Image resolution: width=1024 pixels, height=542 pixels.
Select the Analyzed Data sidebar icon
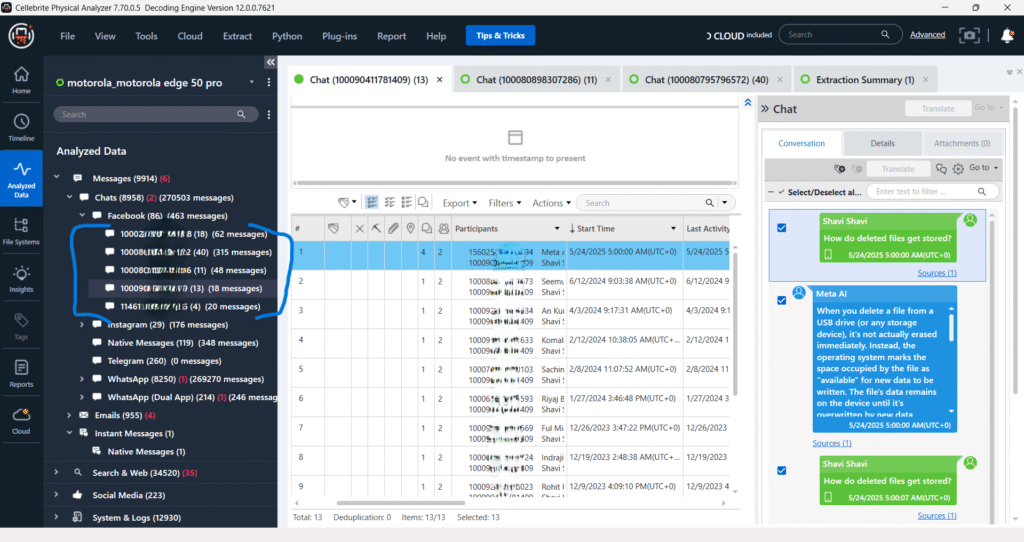coord(21,179)
